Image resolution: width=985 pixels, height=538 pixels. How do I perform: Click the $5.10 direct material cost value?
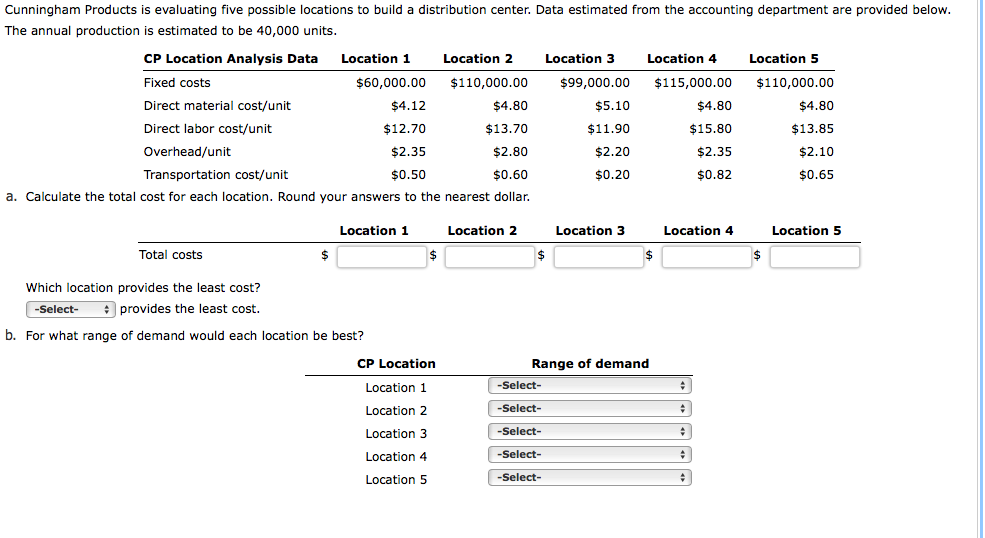point(612,106)
